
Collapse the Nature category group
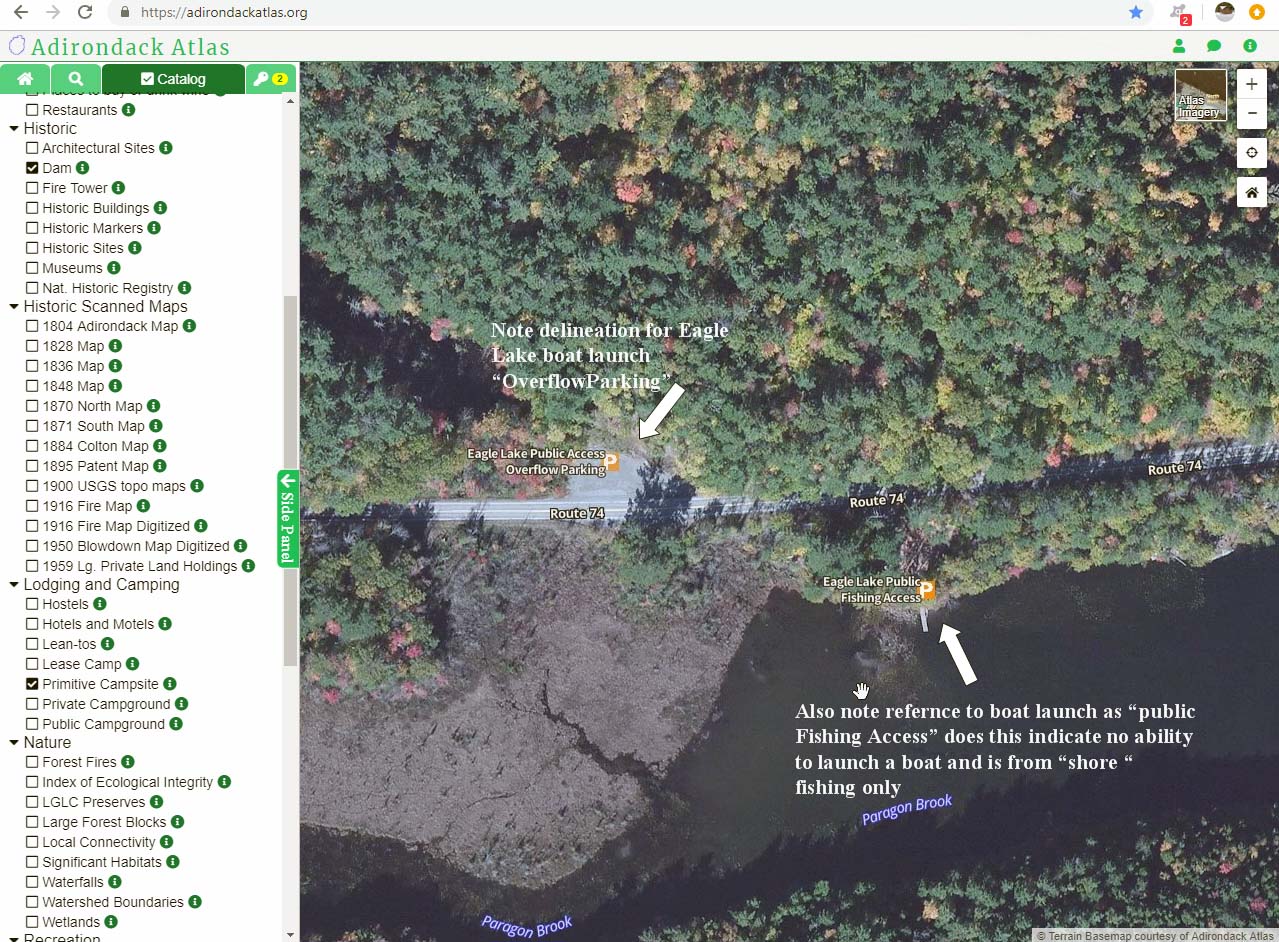pyautogui.click(x=14, y=743)
